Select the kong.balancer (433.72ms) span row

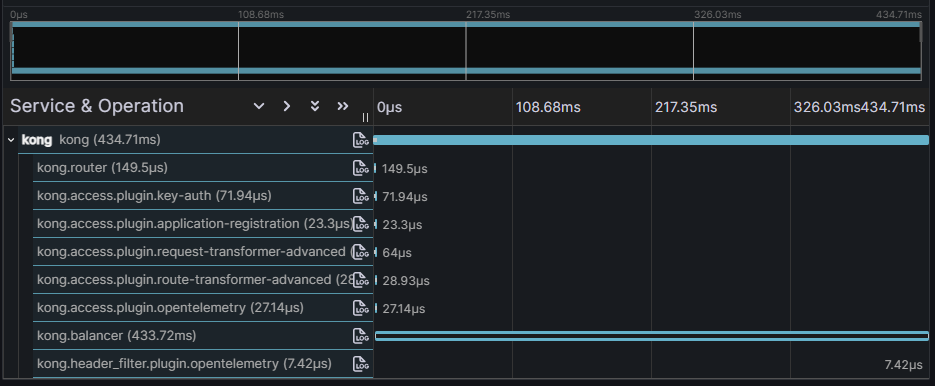click(203, 336)
